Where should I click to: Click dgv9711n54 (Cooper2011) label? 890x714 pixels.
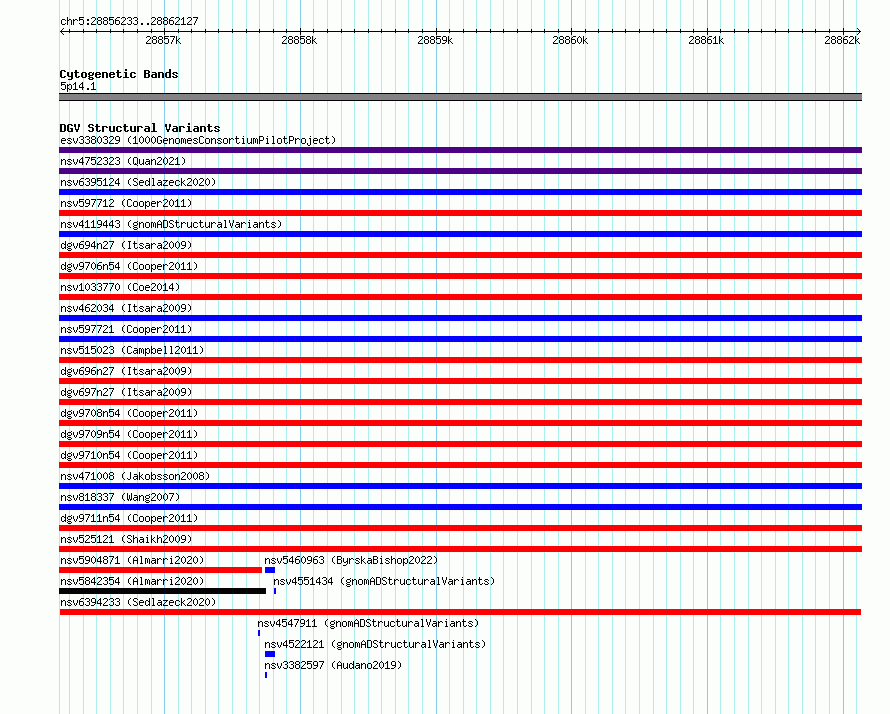(x=129, y=518)
